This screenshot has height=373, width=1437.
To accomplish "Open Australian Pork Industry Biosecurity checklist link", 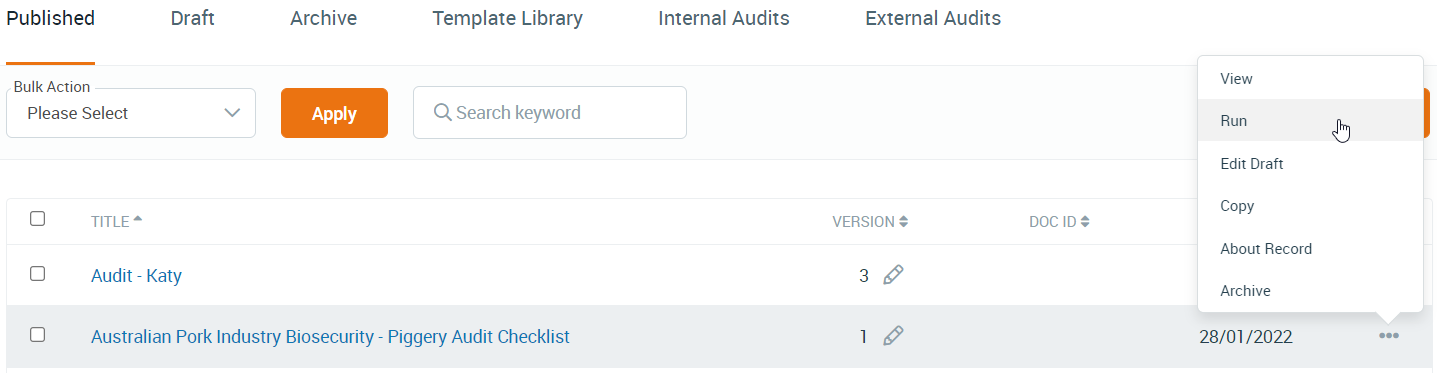I will [330, 337].
